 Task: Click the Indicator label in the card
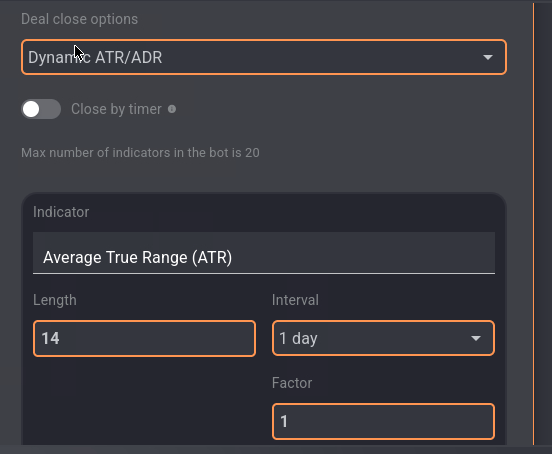point(61,212)
